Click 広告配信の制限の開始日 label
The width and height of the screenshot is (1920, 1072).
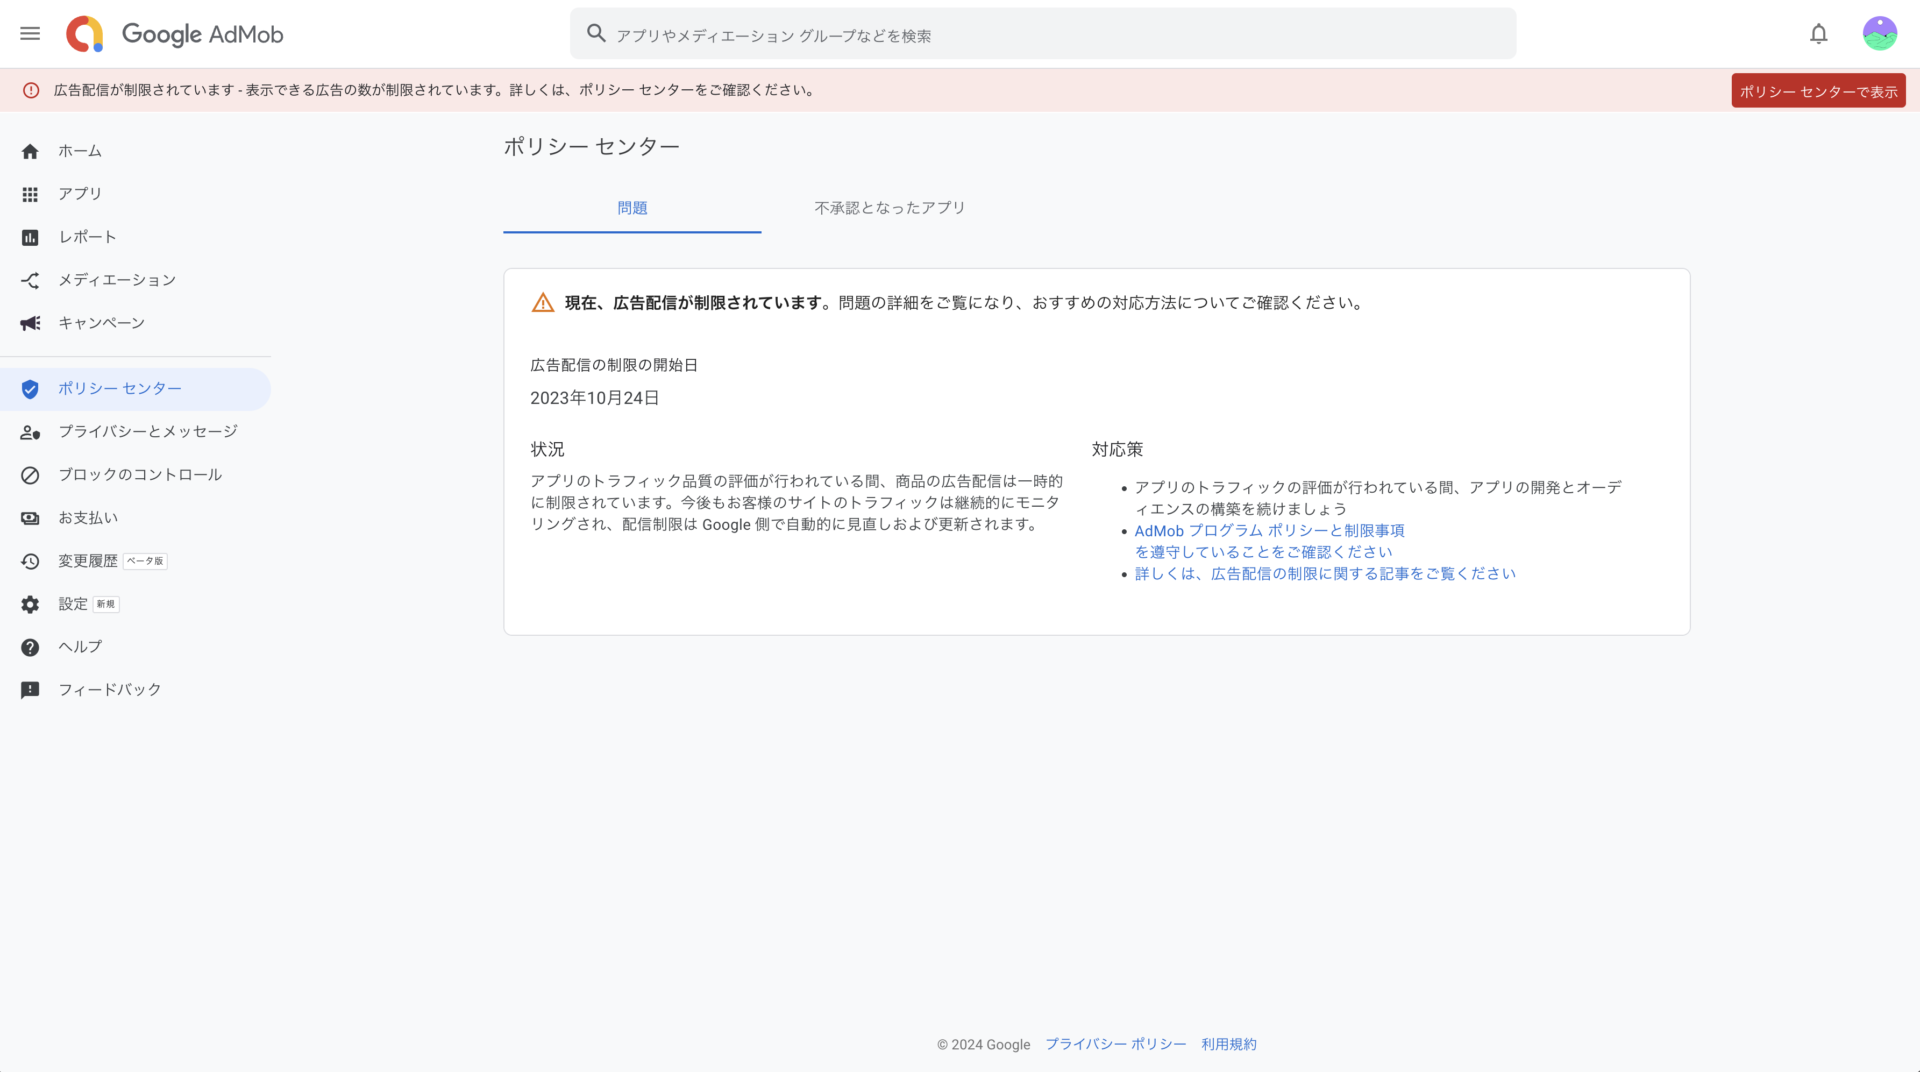(614, 365)
